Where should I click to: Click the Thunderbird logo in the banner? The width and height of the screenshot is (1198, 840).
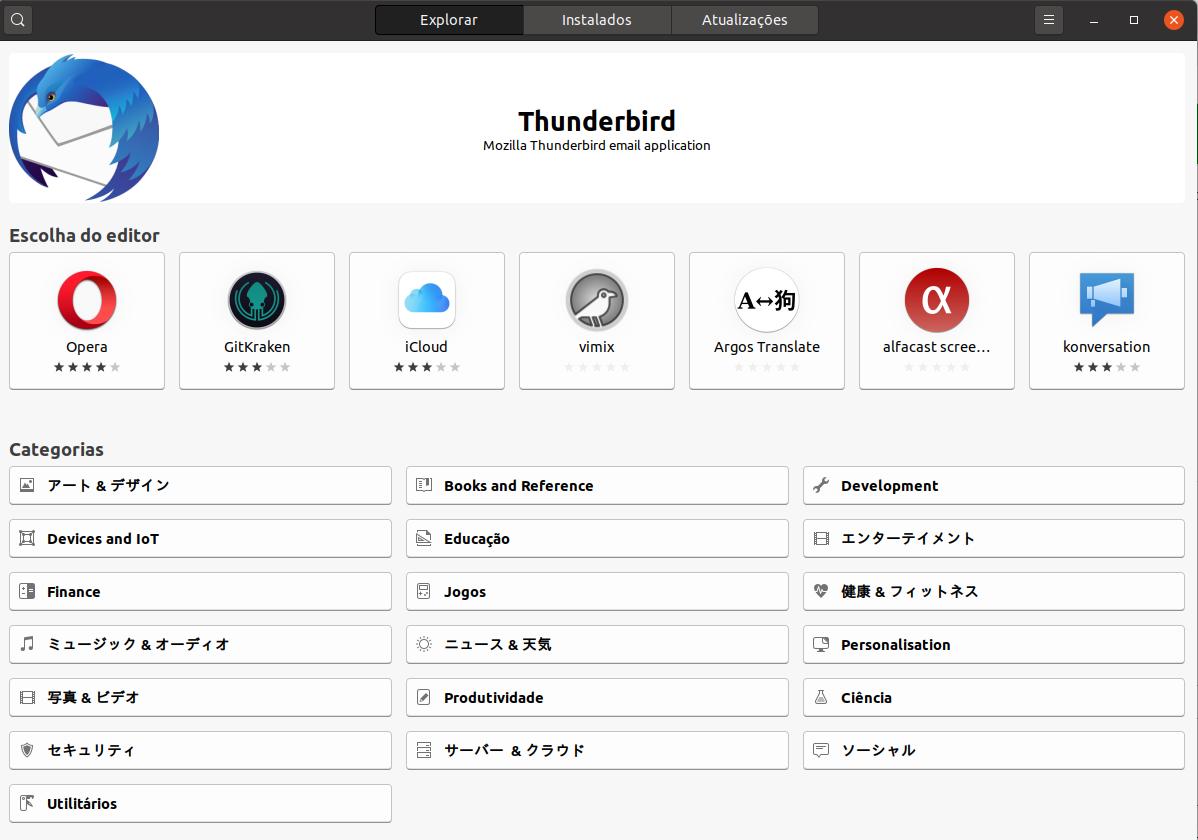84,128
